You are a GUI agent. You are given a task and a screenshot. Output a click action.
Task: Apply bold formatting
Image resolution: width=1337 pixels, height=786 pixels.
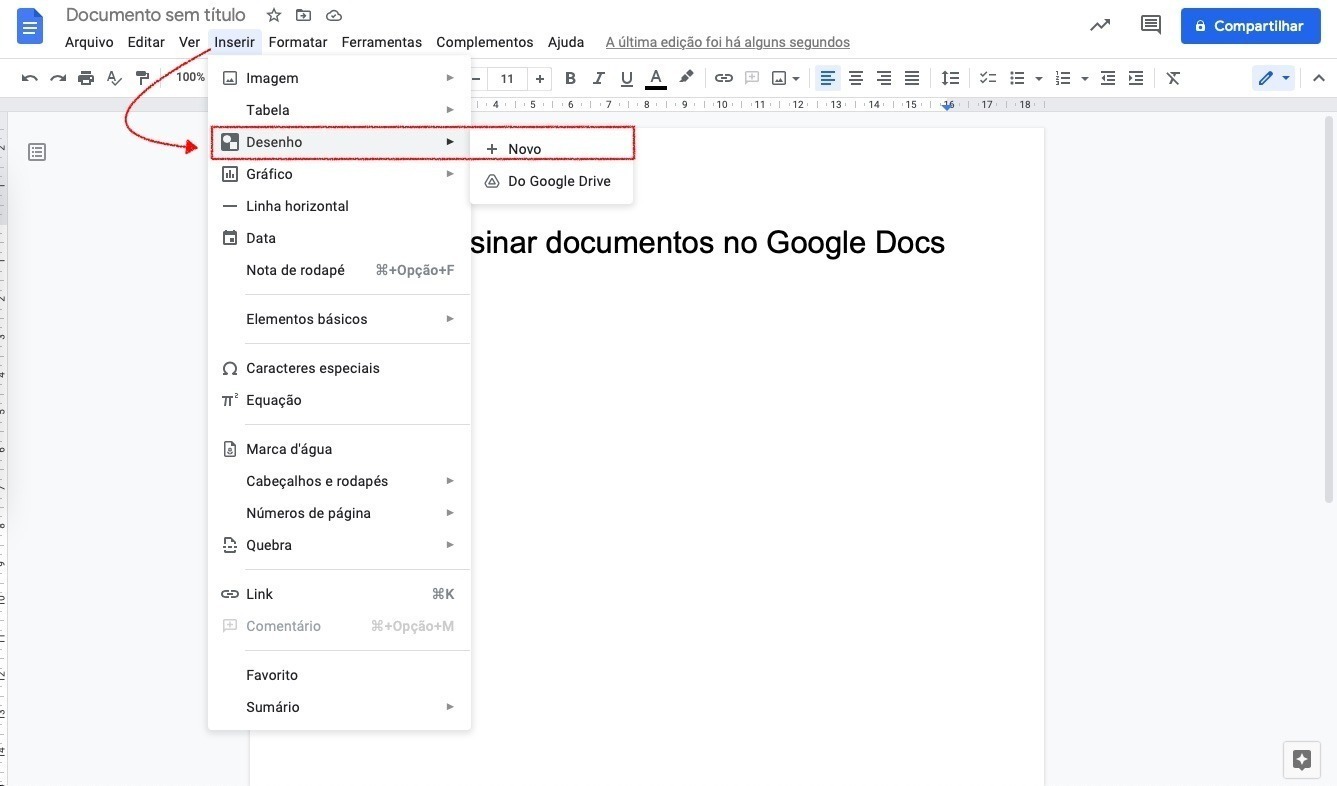click(570, 78)
